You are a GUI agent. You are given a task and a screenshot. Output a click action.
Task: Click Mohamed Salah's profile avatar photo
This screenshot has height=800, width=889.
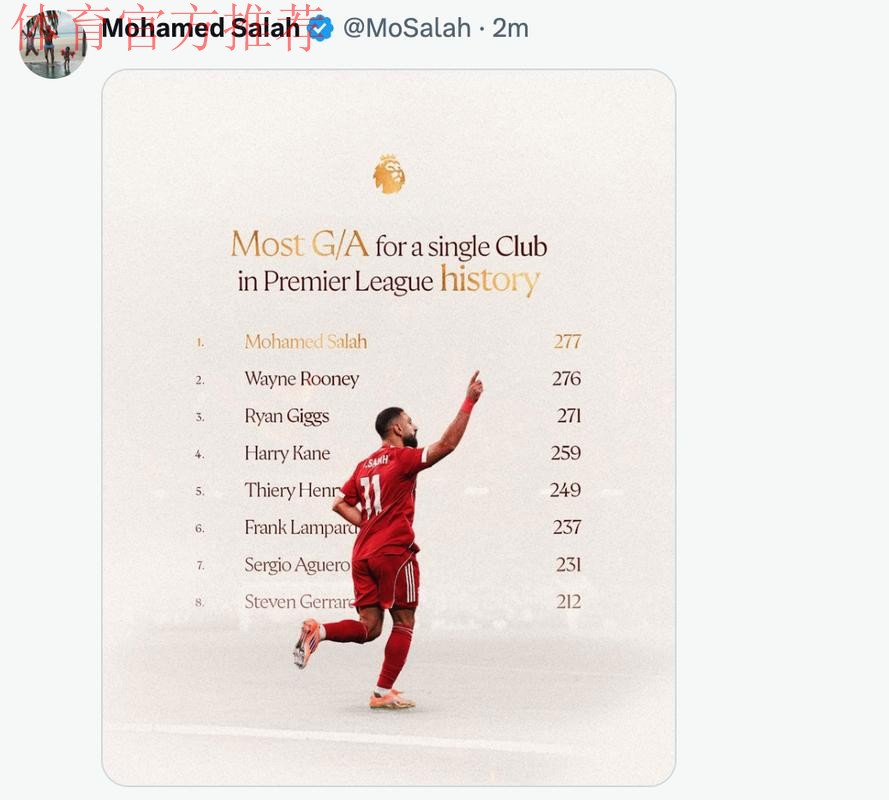pos(54,44)
